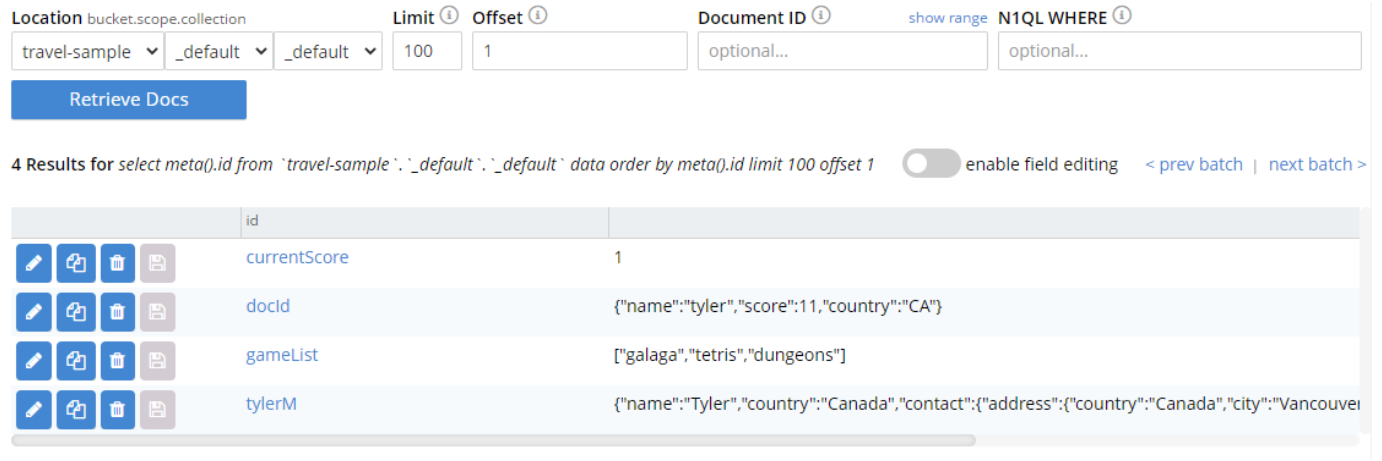Open the currentScore document id link

(297, 257)
